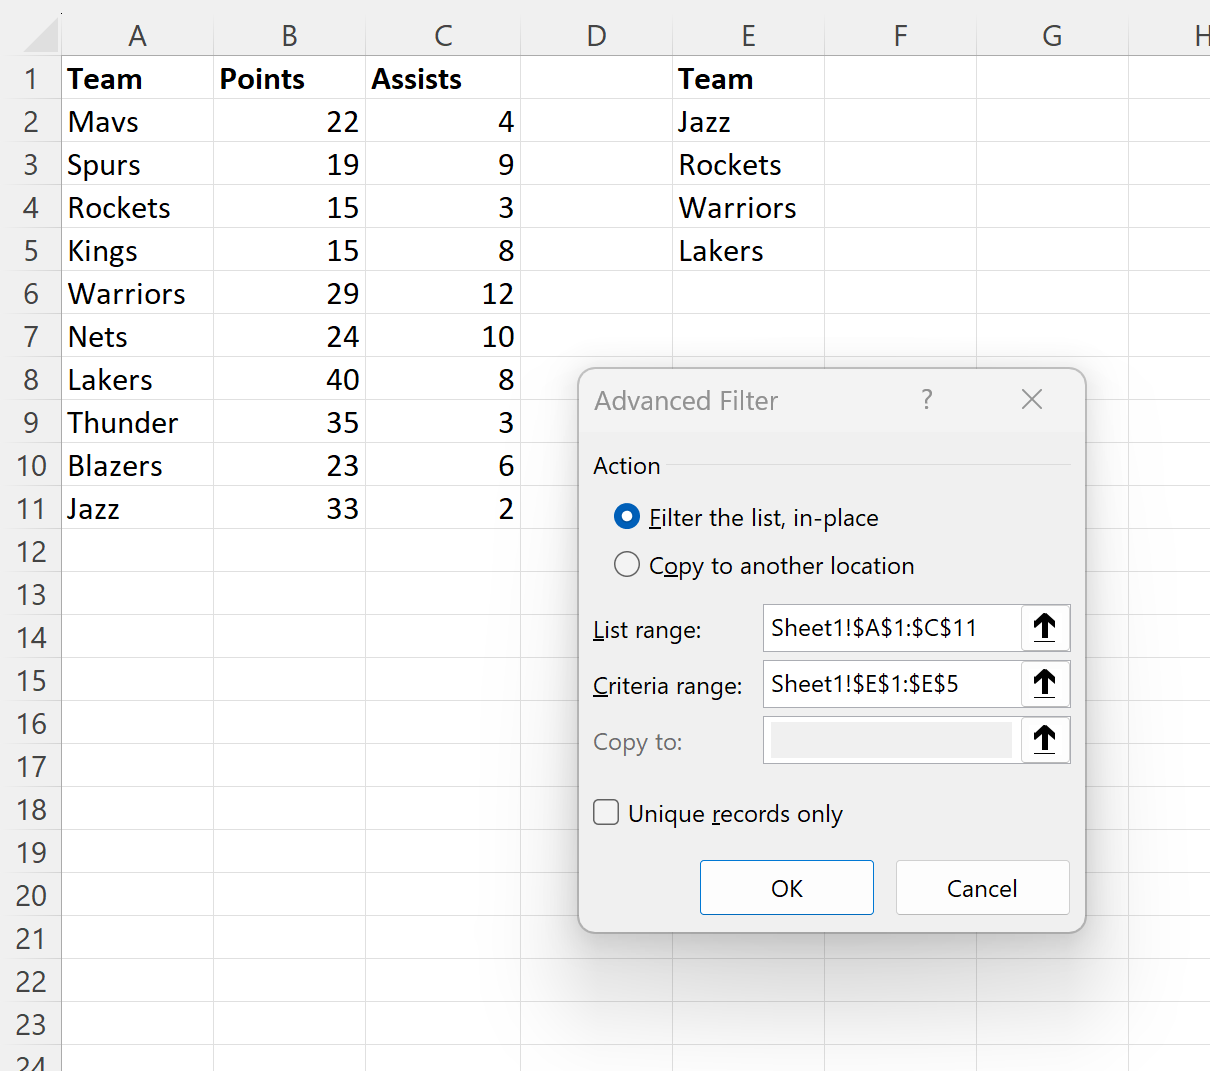Click the Filter the list, in-place radio
This screenshot has height=1071, width=1210.
[626, 517]
